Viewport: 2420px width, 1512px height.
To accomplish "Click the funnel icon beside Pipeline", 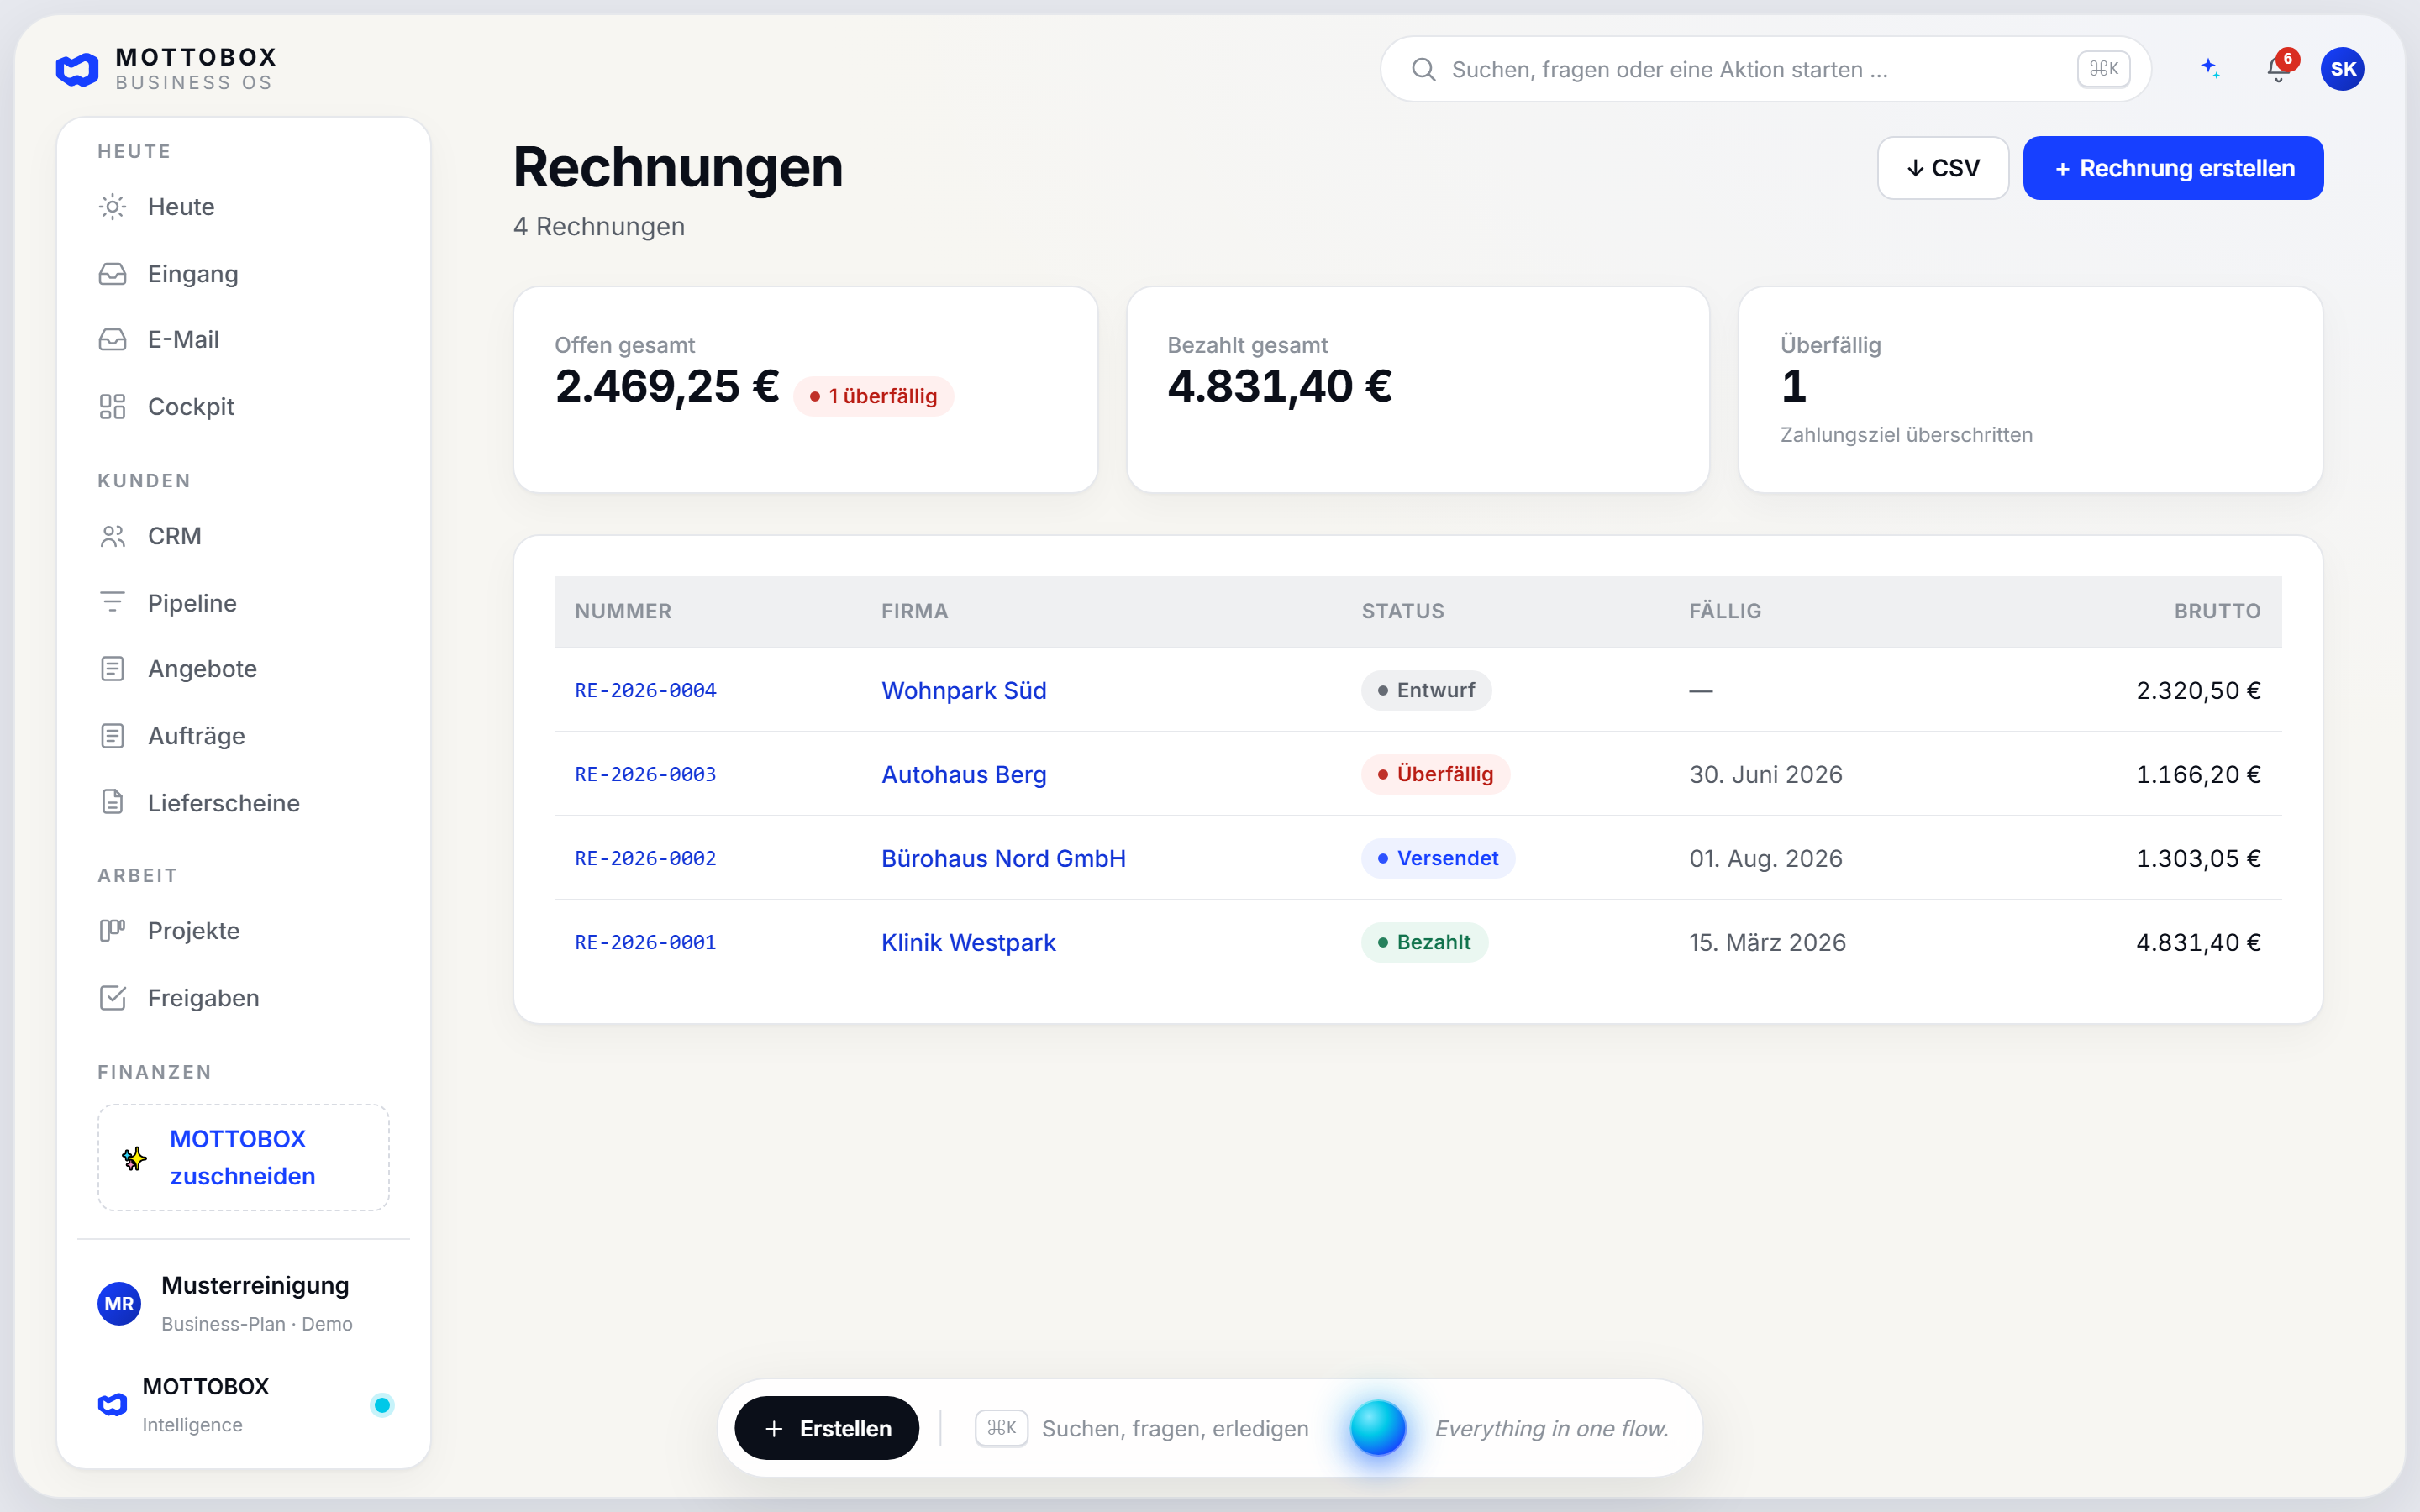I will (x=113, y=602).
